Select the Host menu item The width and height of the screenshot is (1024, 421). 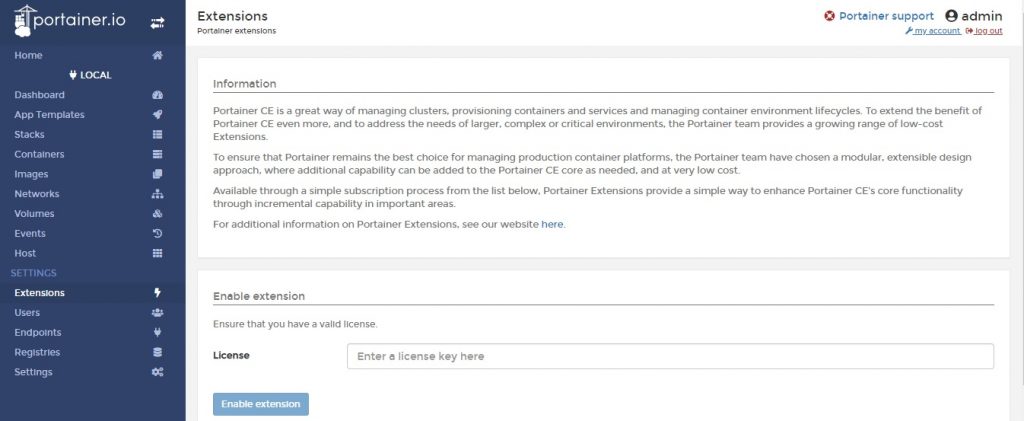[x=25, y=253]
